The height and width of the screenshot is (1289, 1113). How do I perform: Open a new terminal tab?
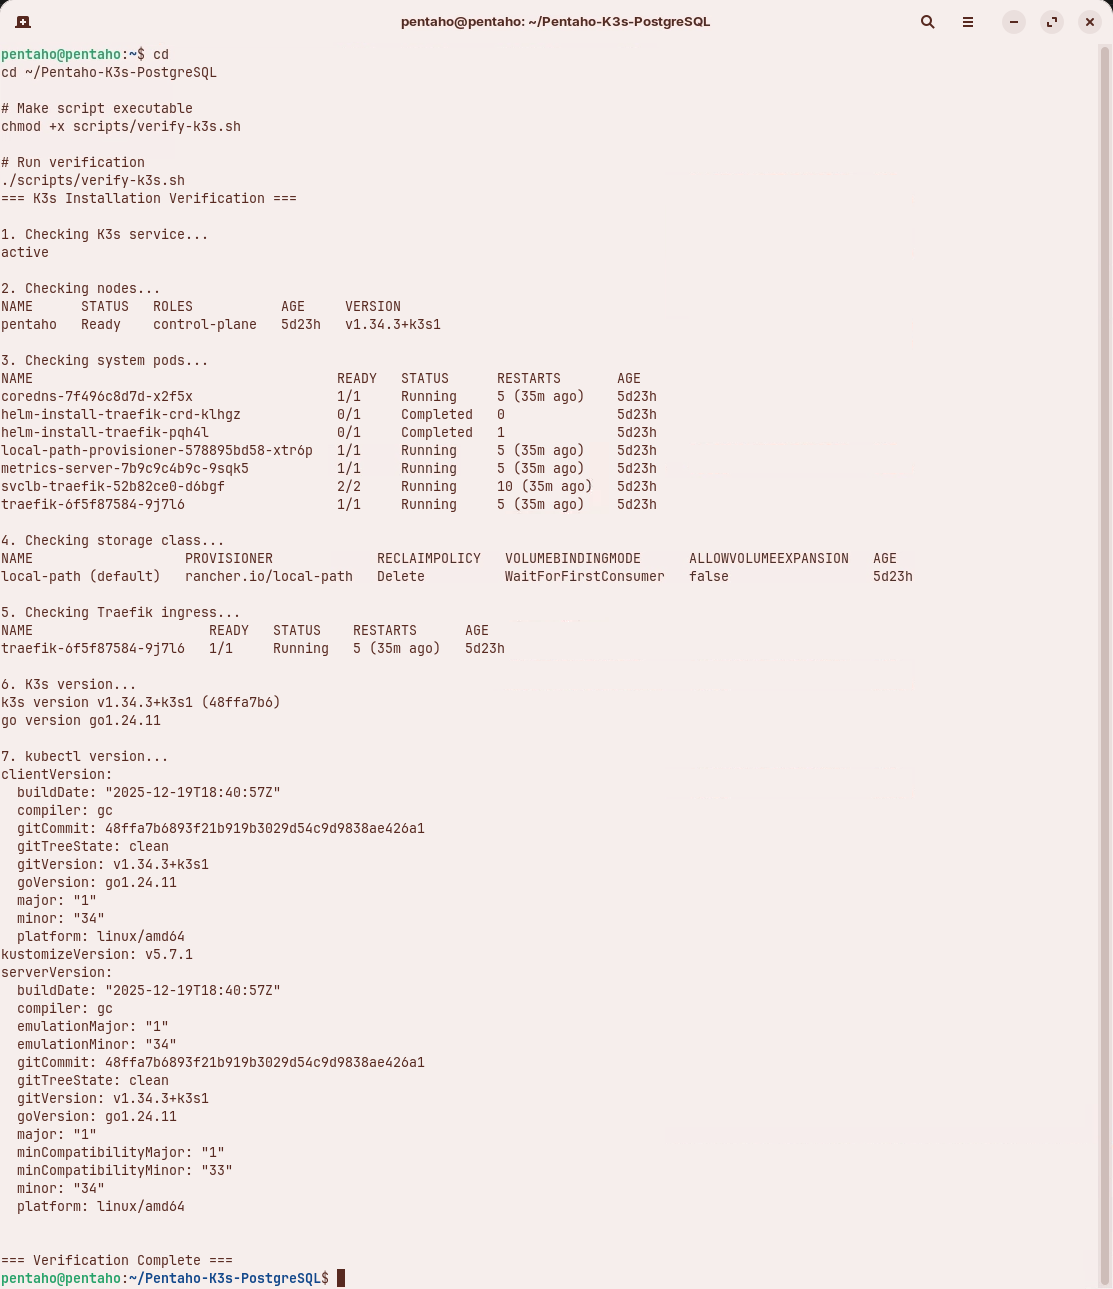tap(23, 22)
